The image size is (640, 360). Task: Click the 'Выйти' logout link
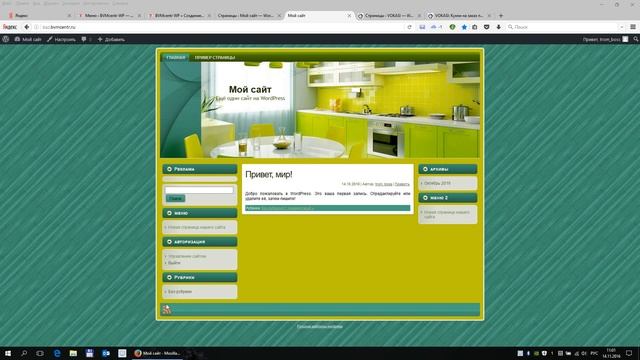pos(174,263)
